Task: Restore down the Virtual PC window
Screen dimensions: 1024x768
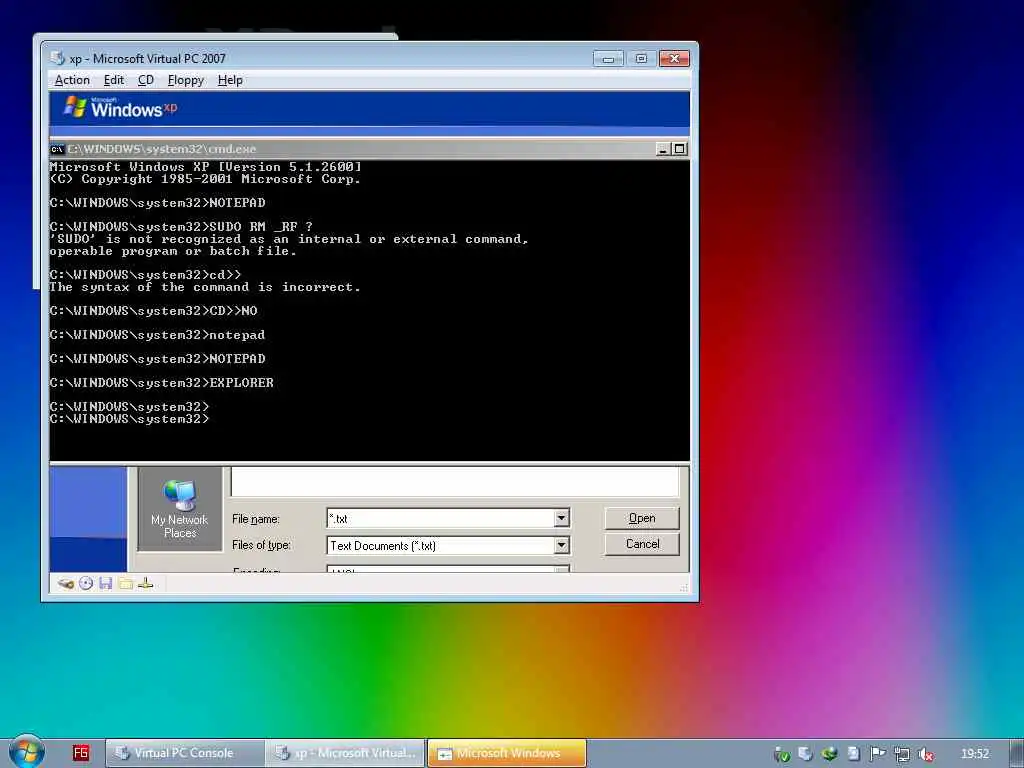Action: [641, 59]
